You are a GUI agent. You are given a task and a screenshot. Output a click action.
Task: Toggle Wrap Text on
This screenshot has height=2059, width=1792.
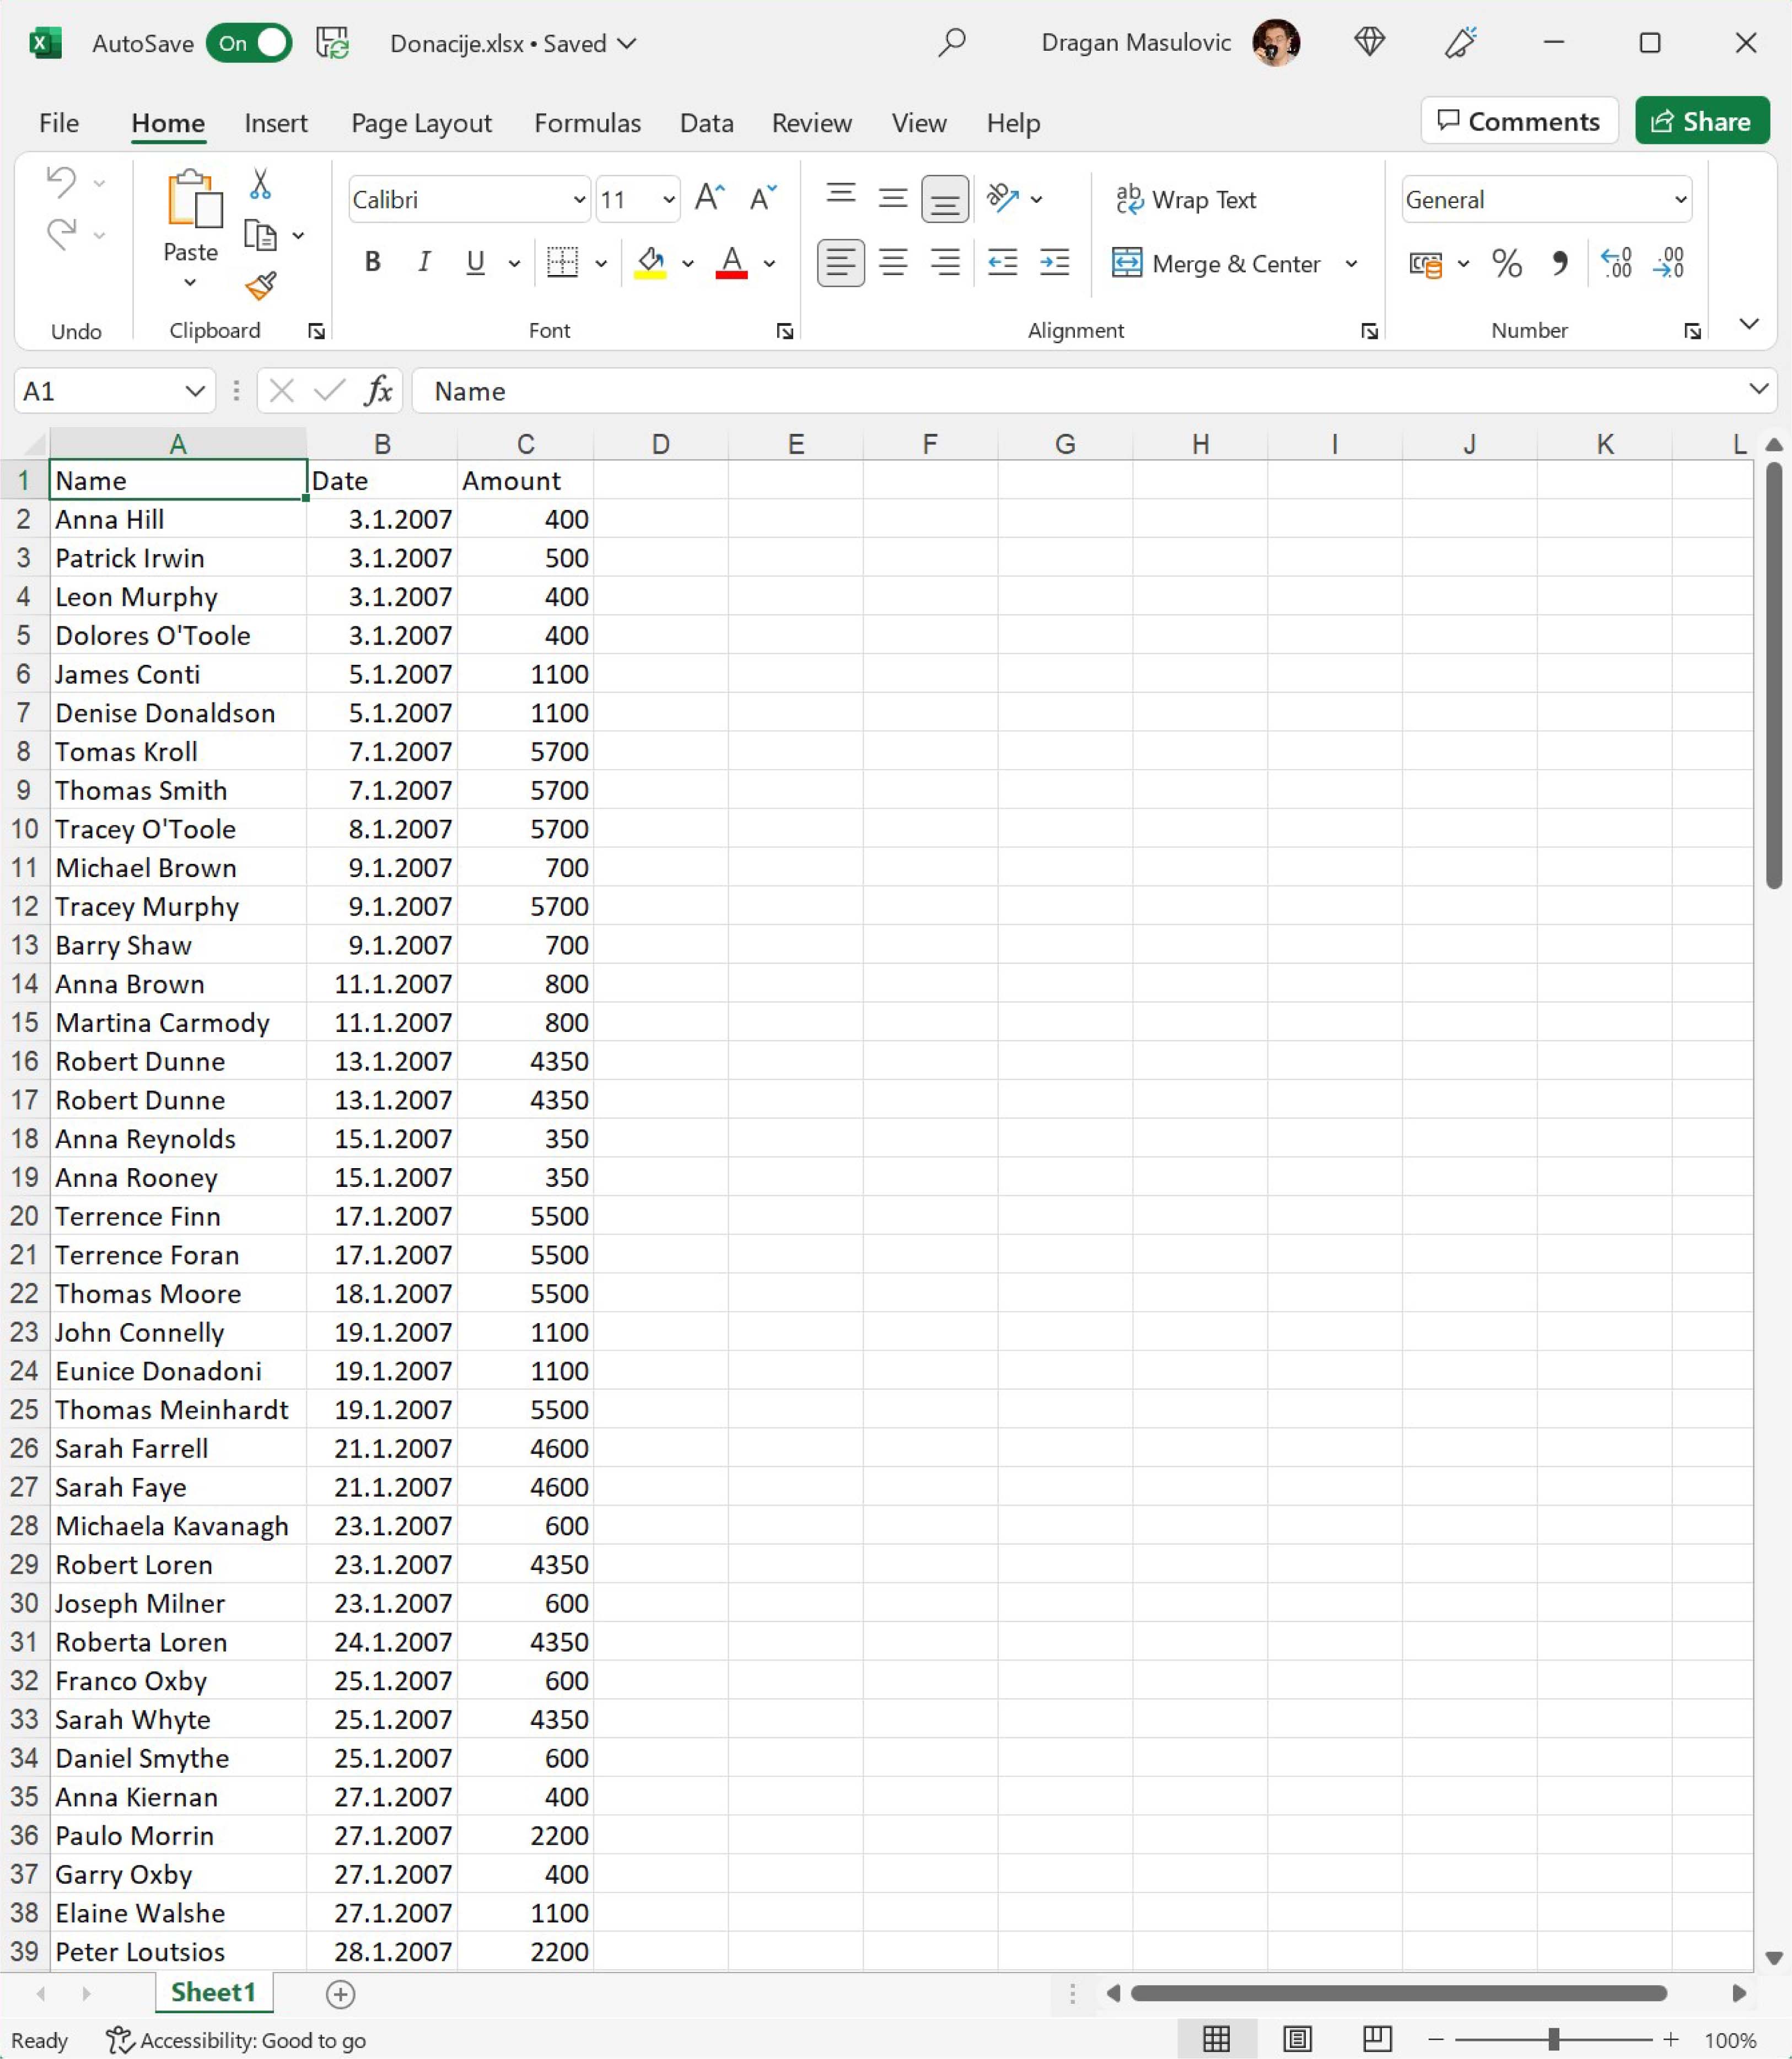click(x=1186, y=200)
